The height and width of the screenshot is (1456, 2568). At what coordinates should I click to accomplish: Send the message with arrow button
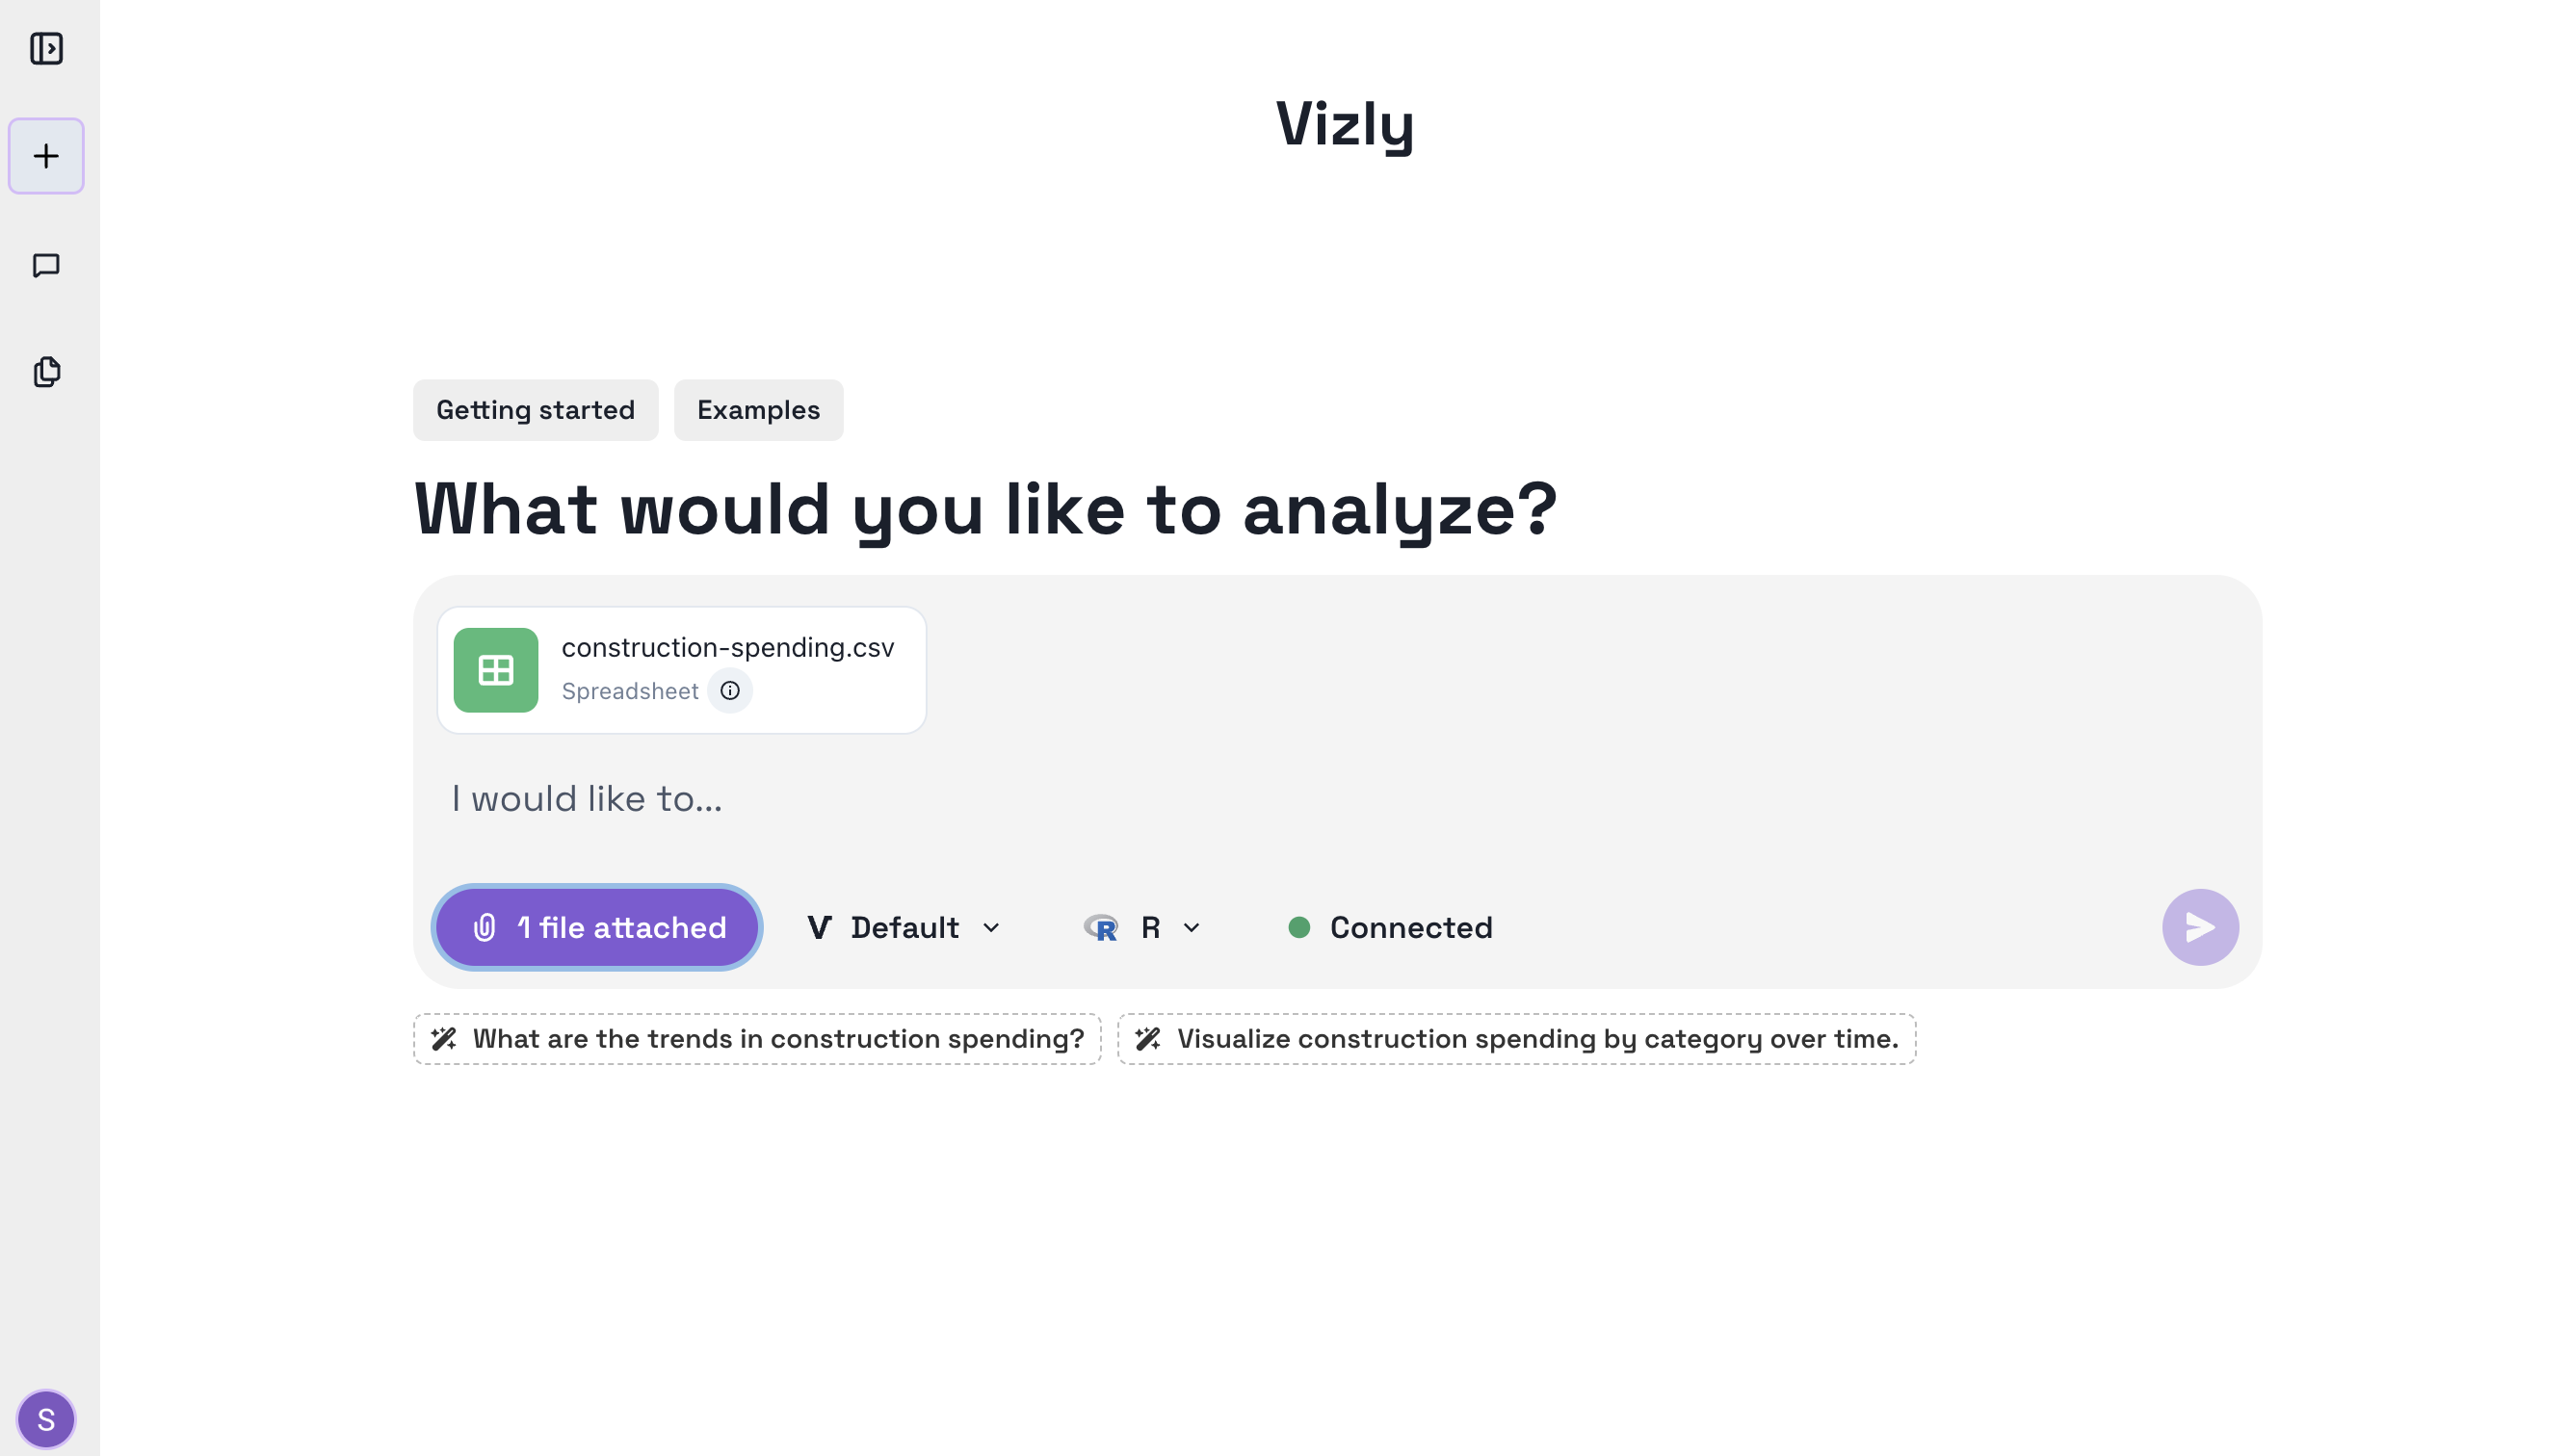[x=2200, y=927]
